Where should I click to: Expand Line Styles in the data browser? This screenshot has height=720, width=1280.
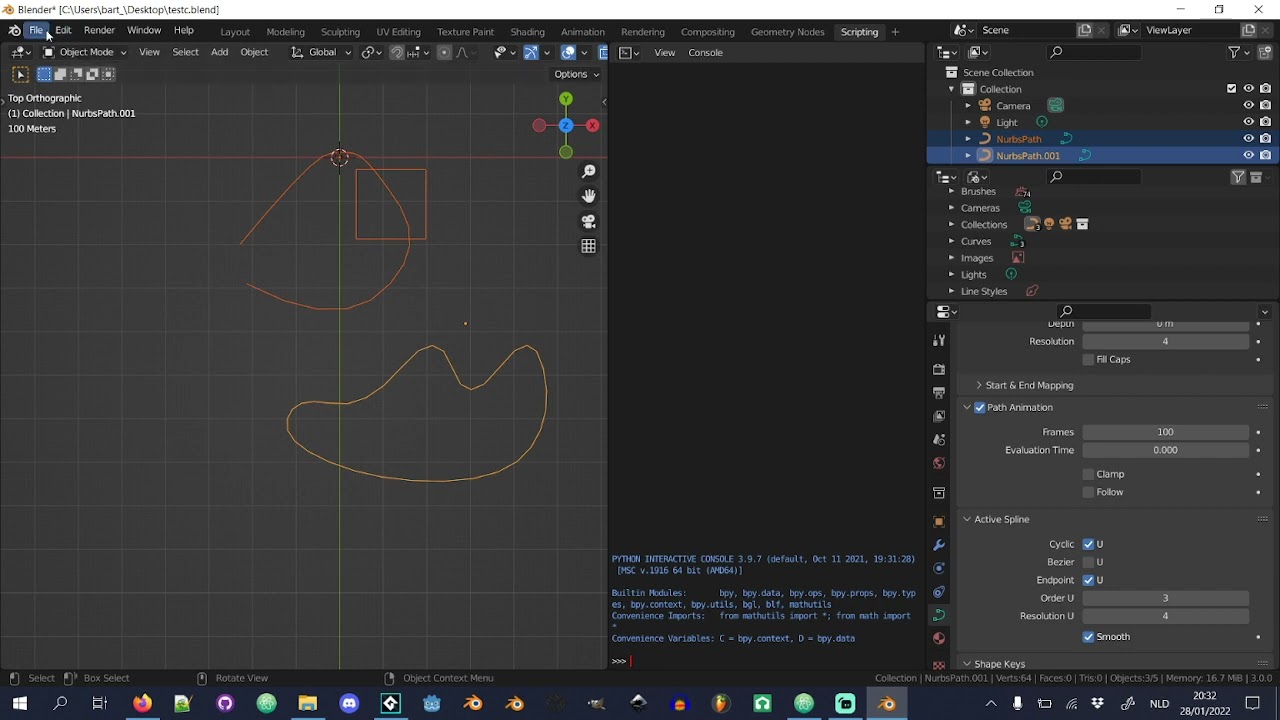pos(951,291)
